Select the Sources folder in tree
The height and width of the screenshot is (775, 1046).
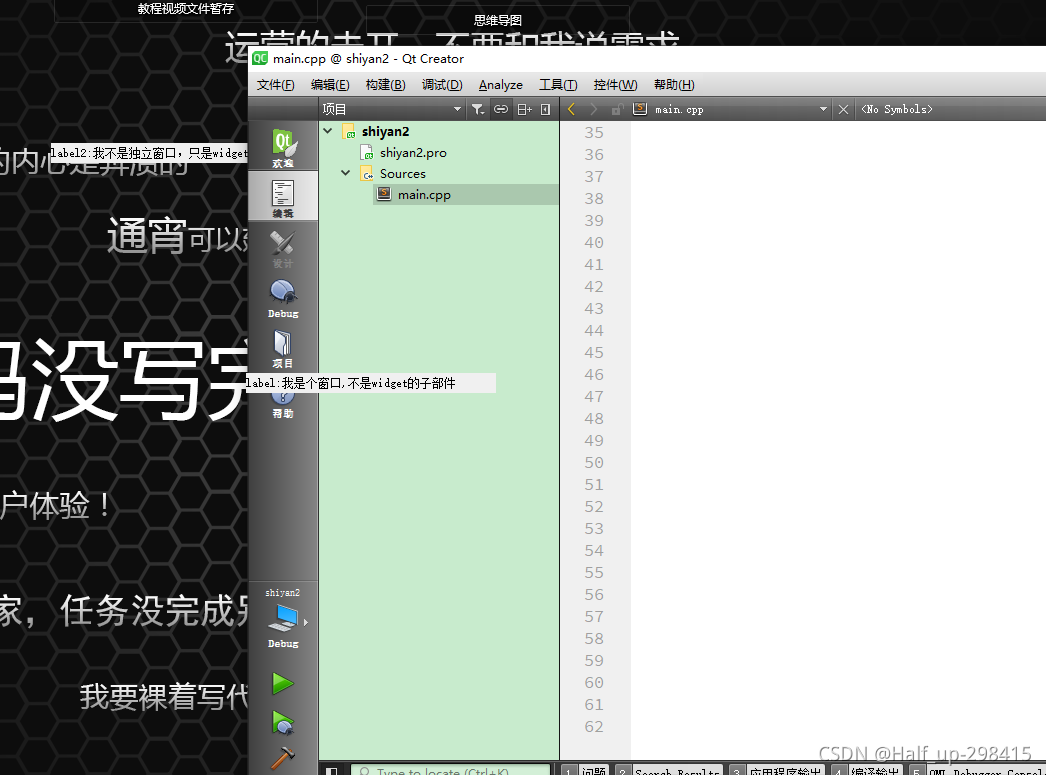[402, 173]
